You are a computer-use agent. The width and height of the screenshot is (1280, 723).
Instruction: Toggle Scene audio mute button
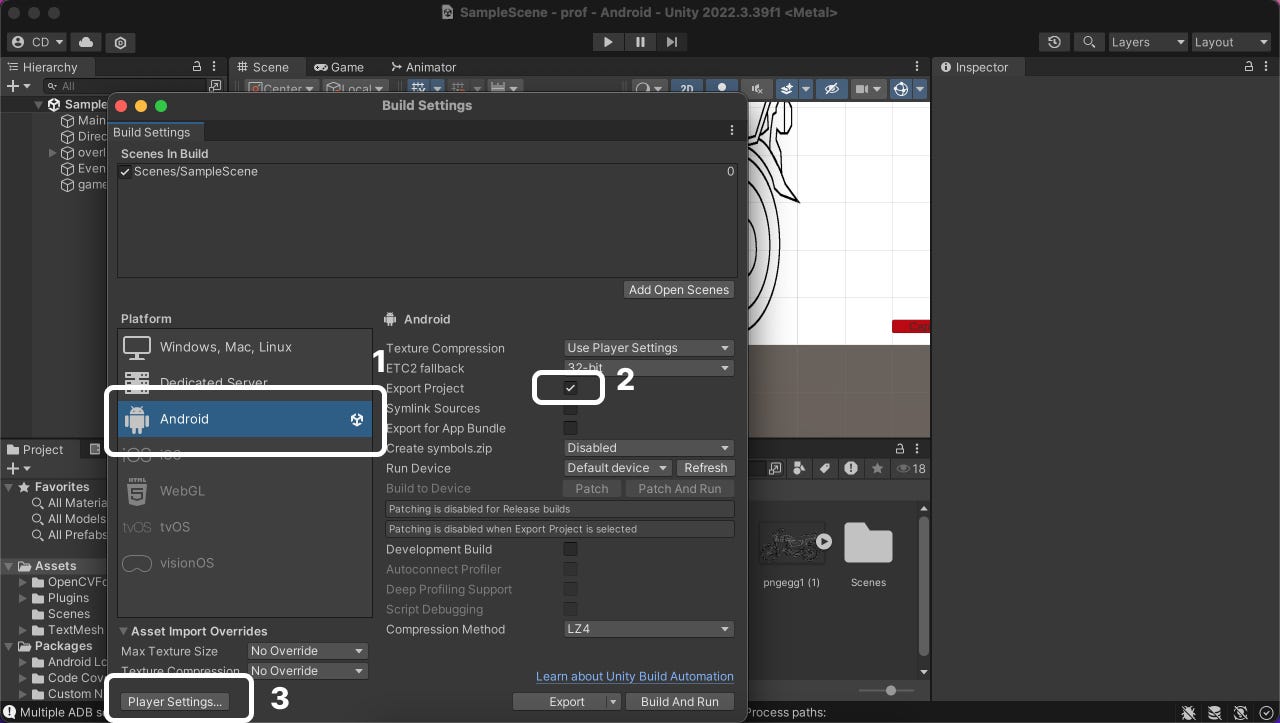point(757,88)
